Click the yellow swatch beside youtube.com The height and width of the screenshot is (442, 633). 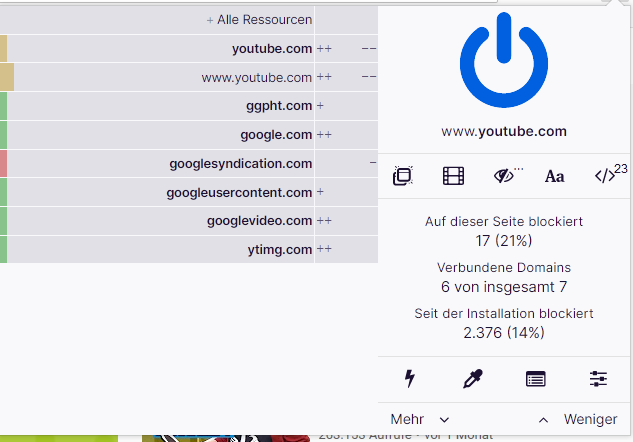point(3,48)
